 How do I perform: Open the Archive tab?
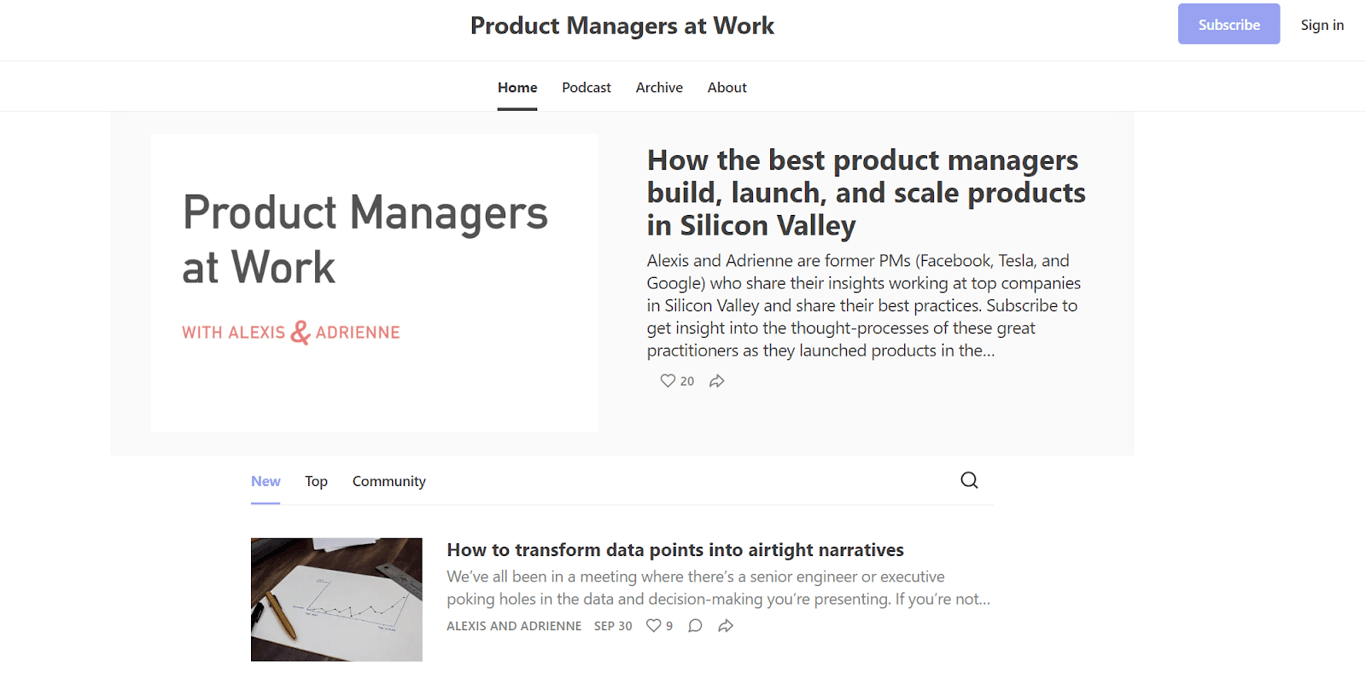click(x=659, y=87)
